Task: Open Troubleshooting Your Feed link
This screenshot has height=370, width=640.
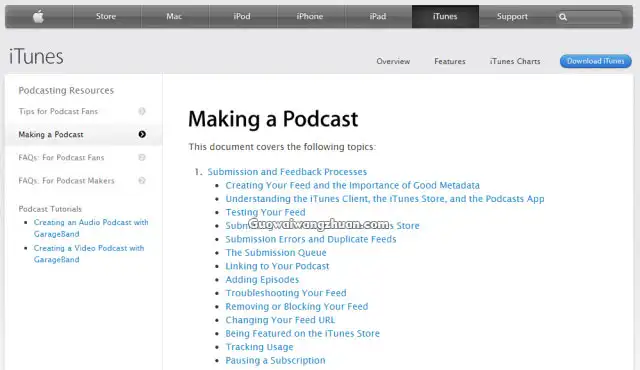Action: pos(286,293)
